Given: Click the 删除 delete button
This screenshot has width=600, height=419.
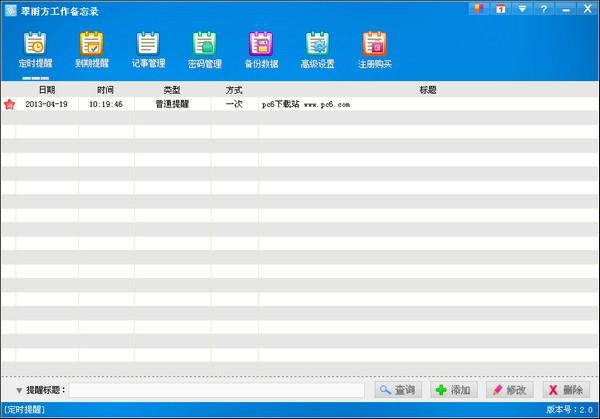Looking at the screenshot, I should (566, 390).
